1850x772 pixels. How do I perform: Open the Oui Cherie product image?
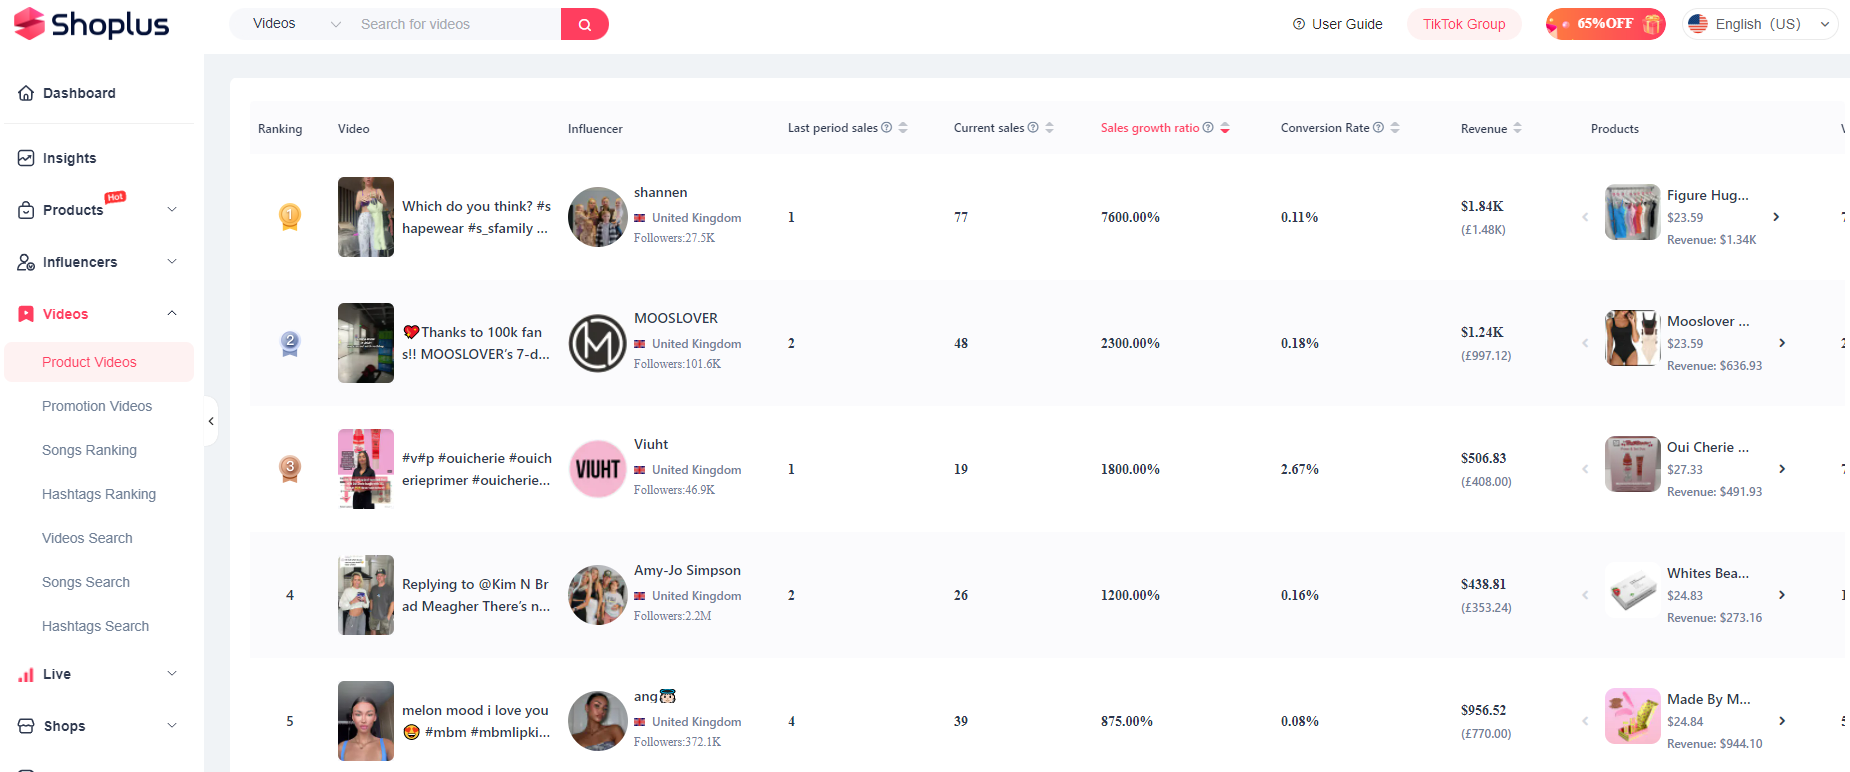[x=1633, y=464]
